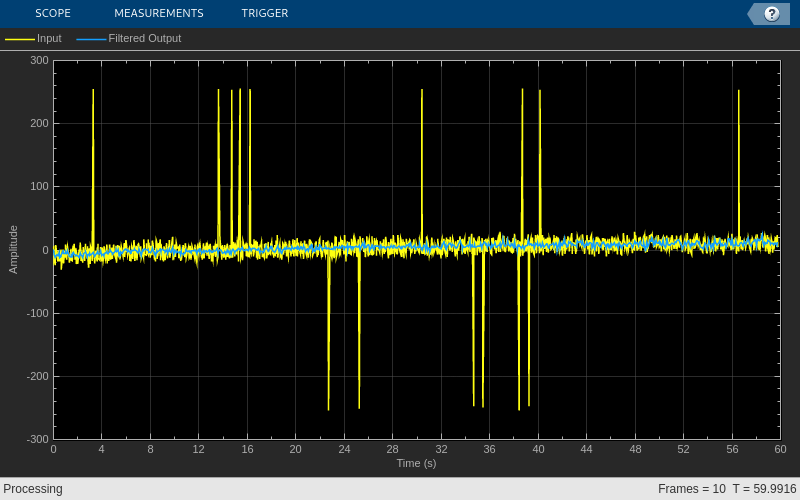The width and height of the screenshot is (800, 500).
Task: Click the -100 y-axis tick label
Action: (37, 313)
